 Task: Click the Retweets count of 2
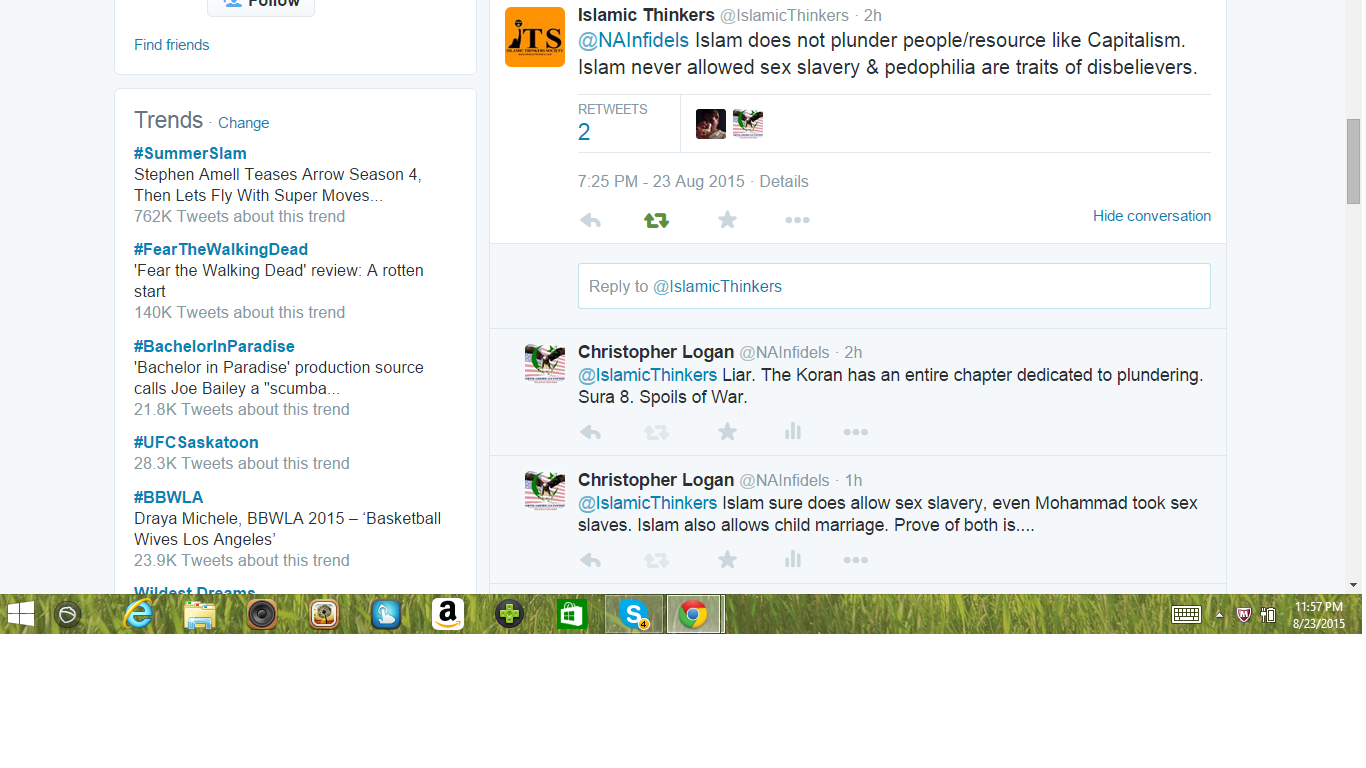click(584, 132)
